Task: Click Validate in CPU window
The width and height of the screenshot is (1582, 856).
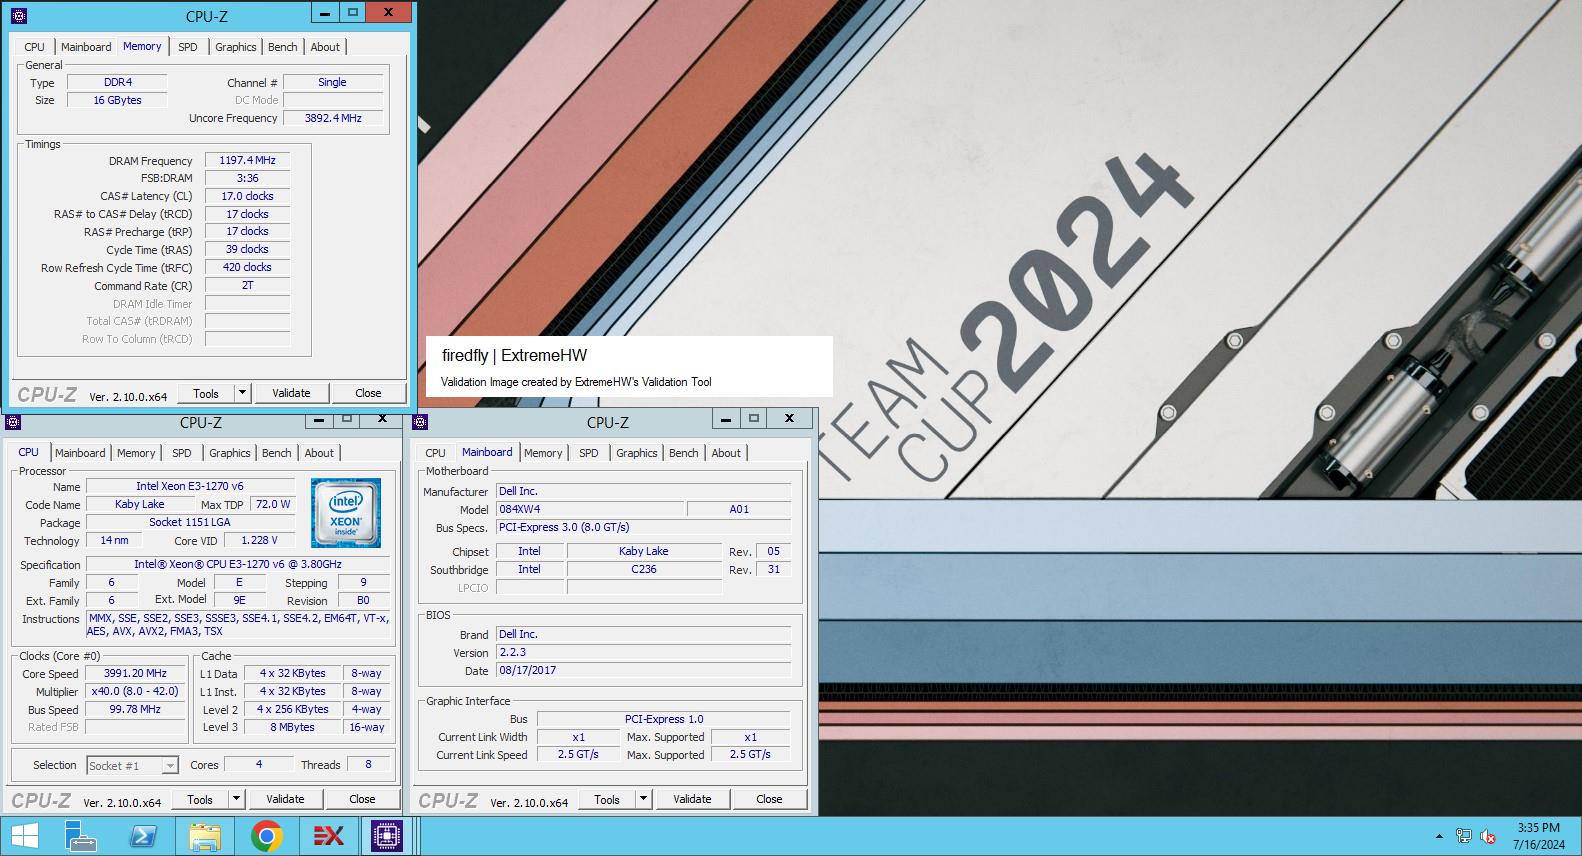Action: (285, 799)
